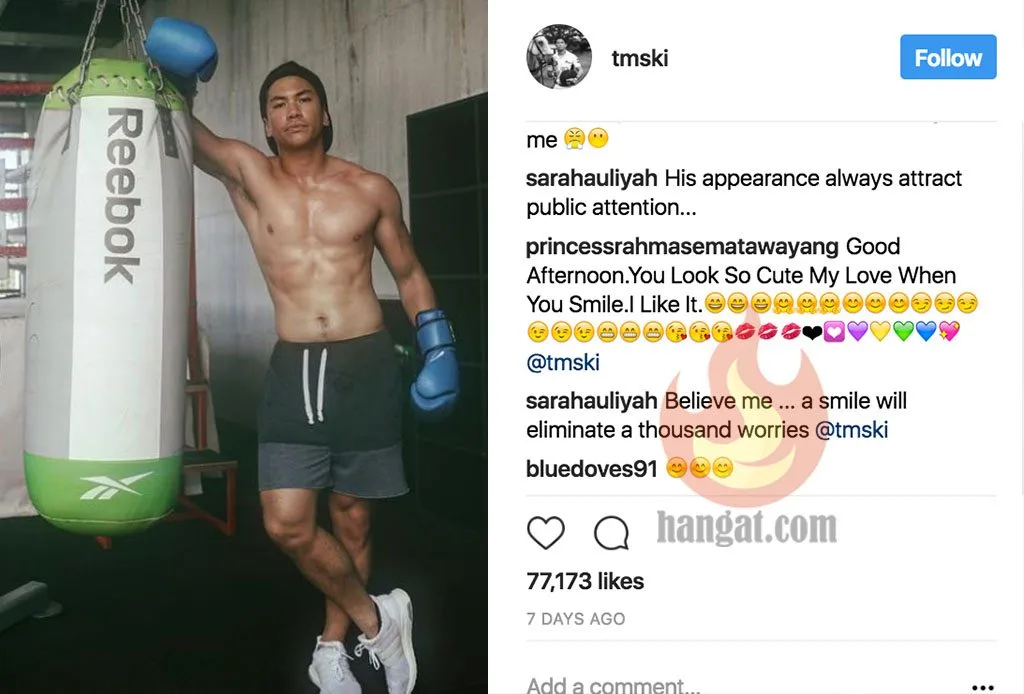Open the first sarahauliyah commenter profile
Image resolution: width=1024 pixels, height=694 pixels.
(x=592, y=178)
